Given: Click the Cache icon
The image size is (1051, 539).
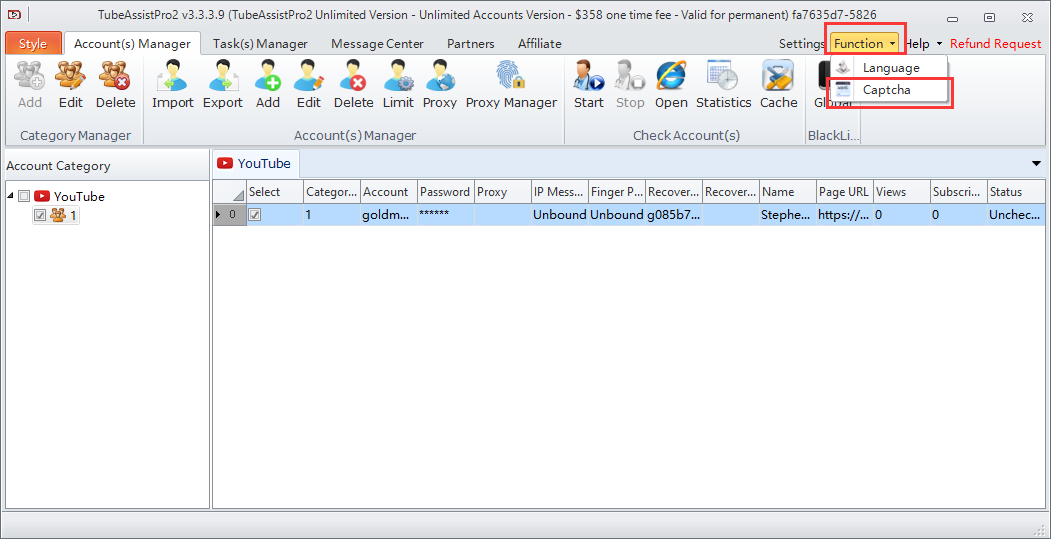Looking at the screenshot, I should point(778,84).
